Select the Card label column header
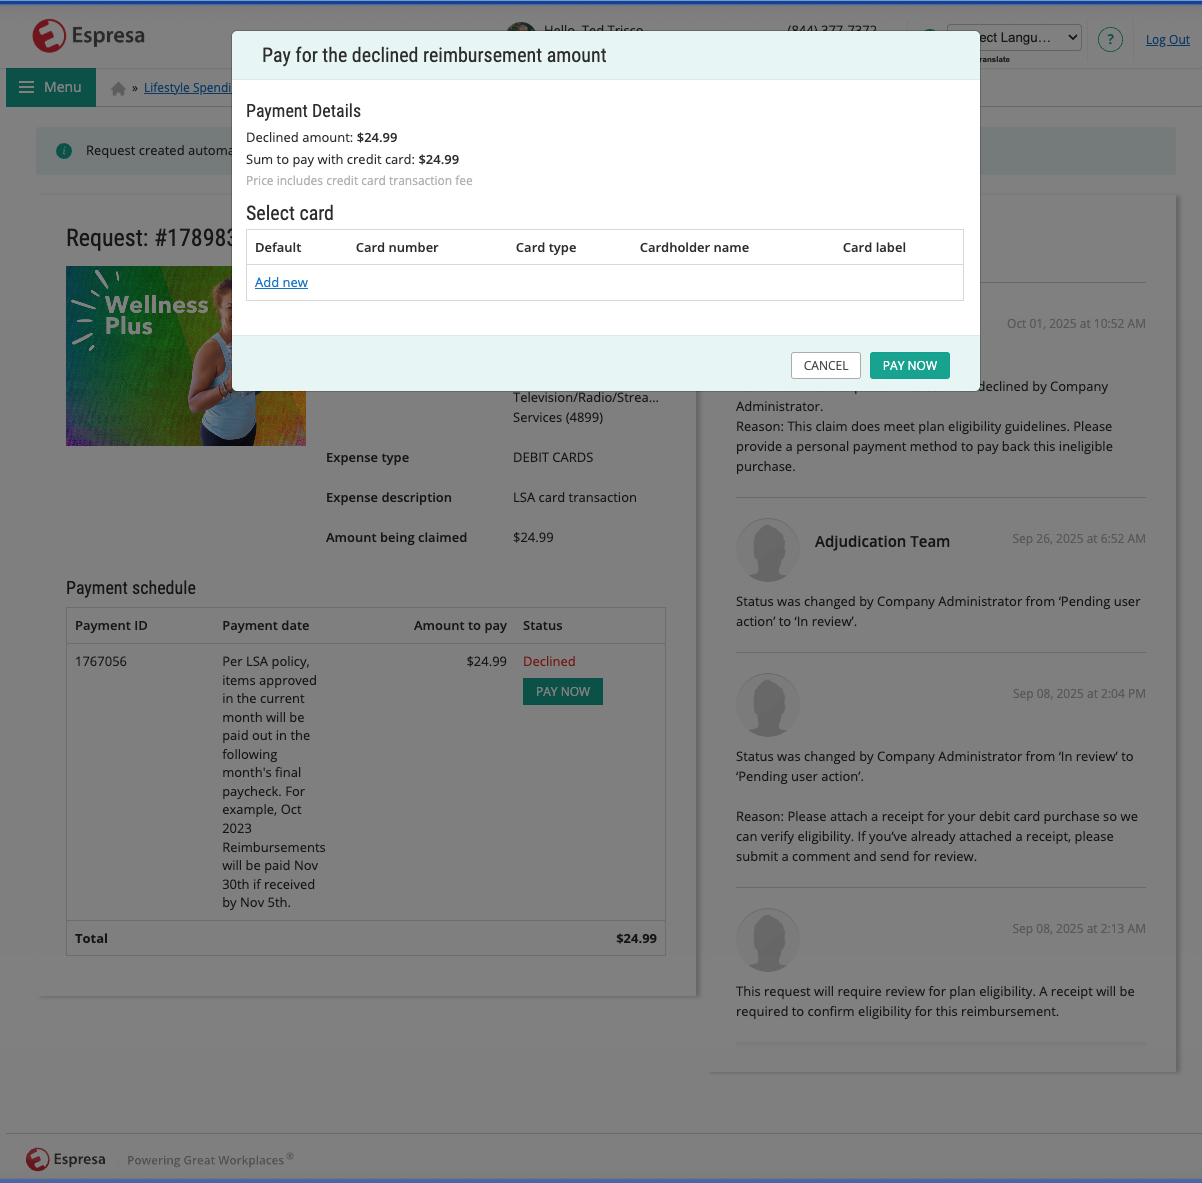 874,248
